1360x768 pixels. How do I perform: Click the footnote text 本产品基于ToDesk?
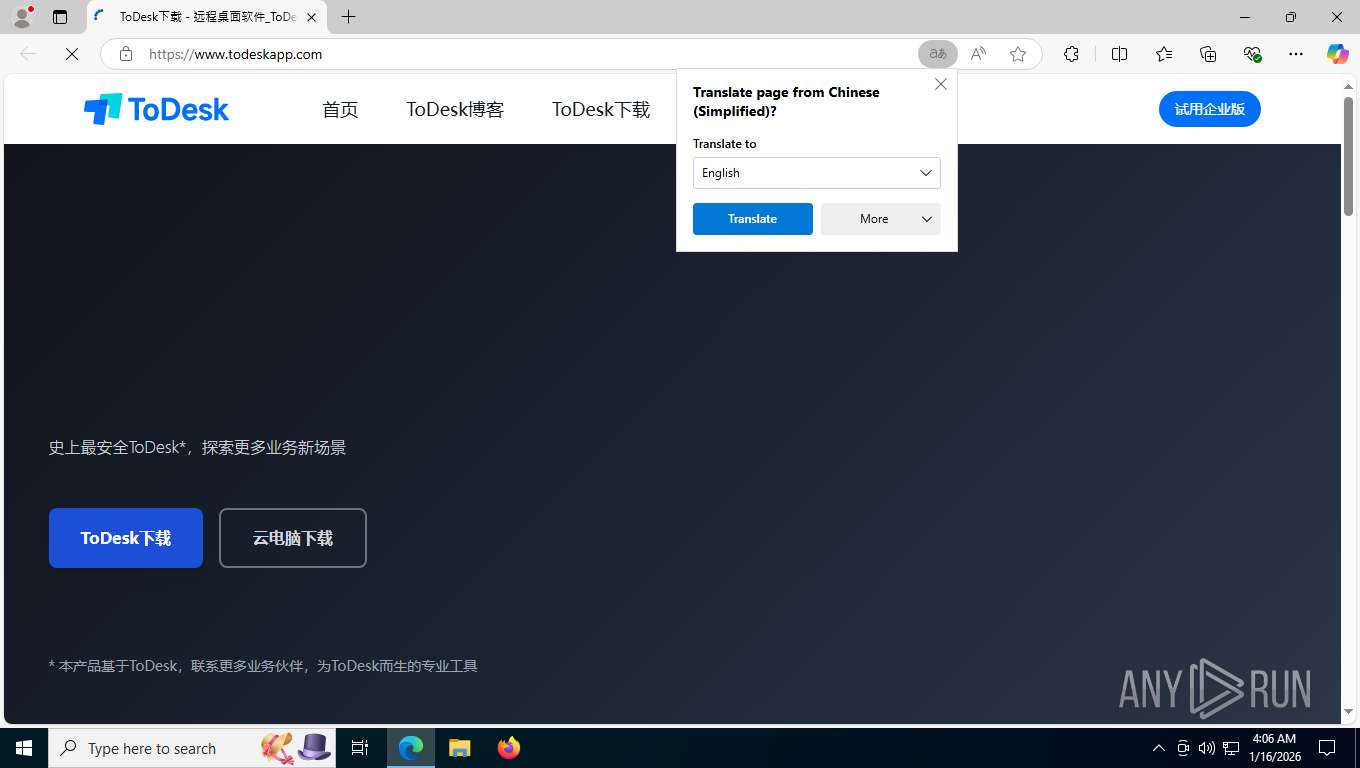(118, 666)
